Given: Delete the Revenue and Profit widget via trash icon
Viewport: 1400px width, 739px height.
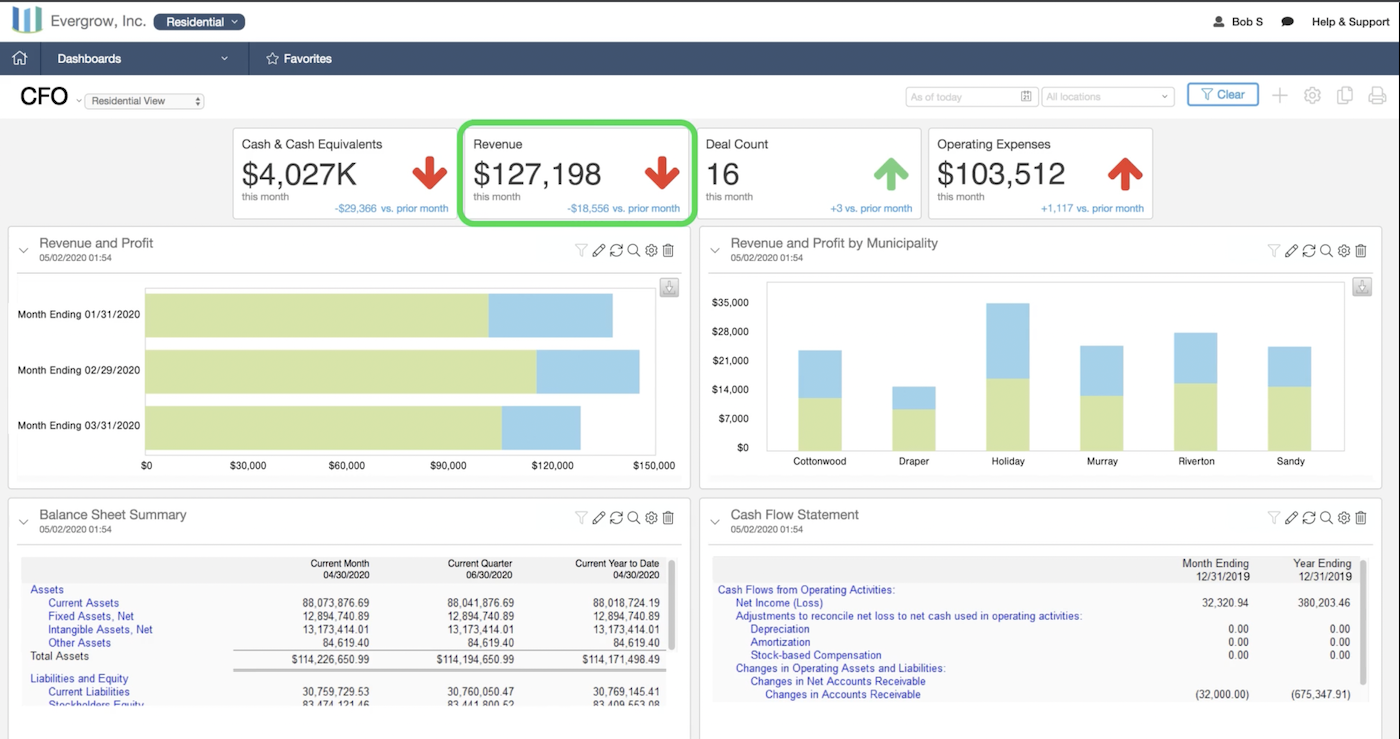Looking at the screenshot, I should [x=668, y=250].
